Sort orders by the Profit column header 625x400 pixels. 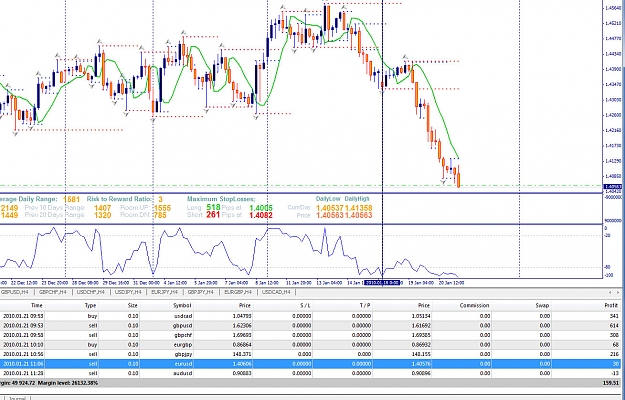[611, 306]
